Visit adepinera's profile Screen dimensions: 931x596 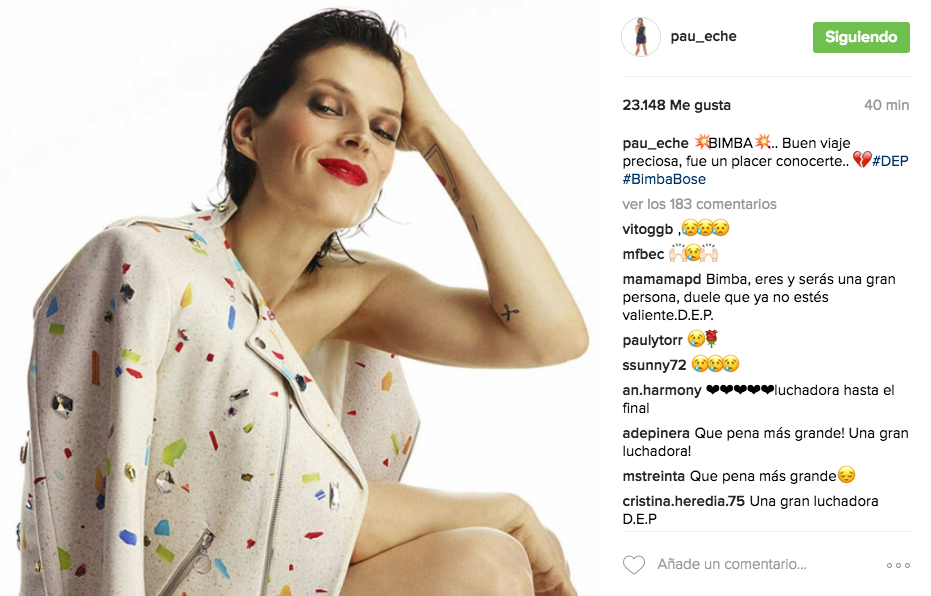pyautogui.click(x=656, y=433)
